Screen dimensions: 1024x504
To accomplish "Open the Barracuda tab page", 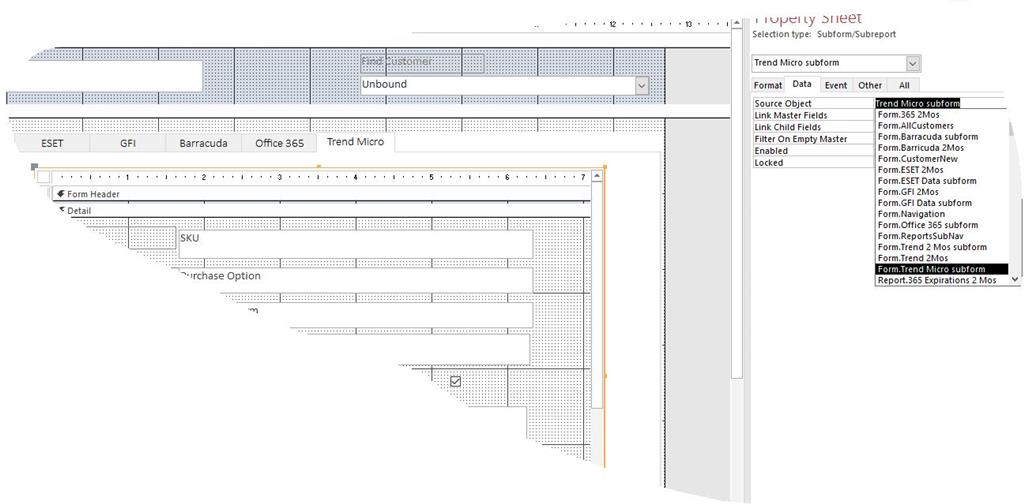I will (203, 143).
